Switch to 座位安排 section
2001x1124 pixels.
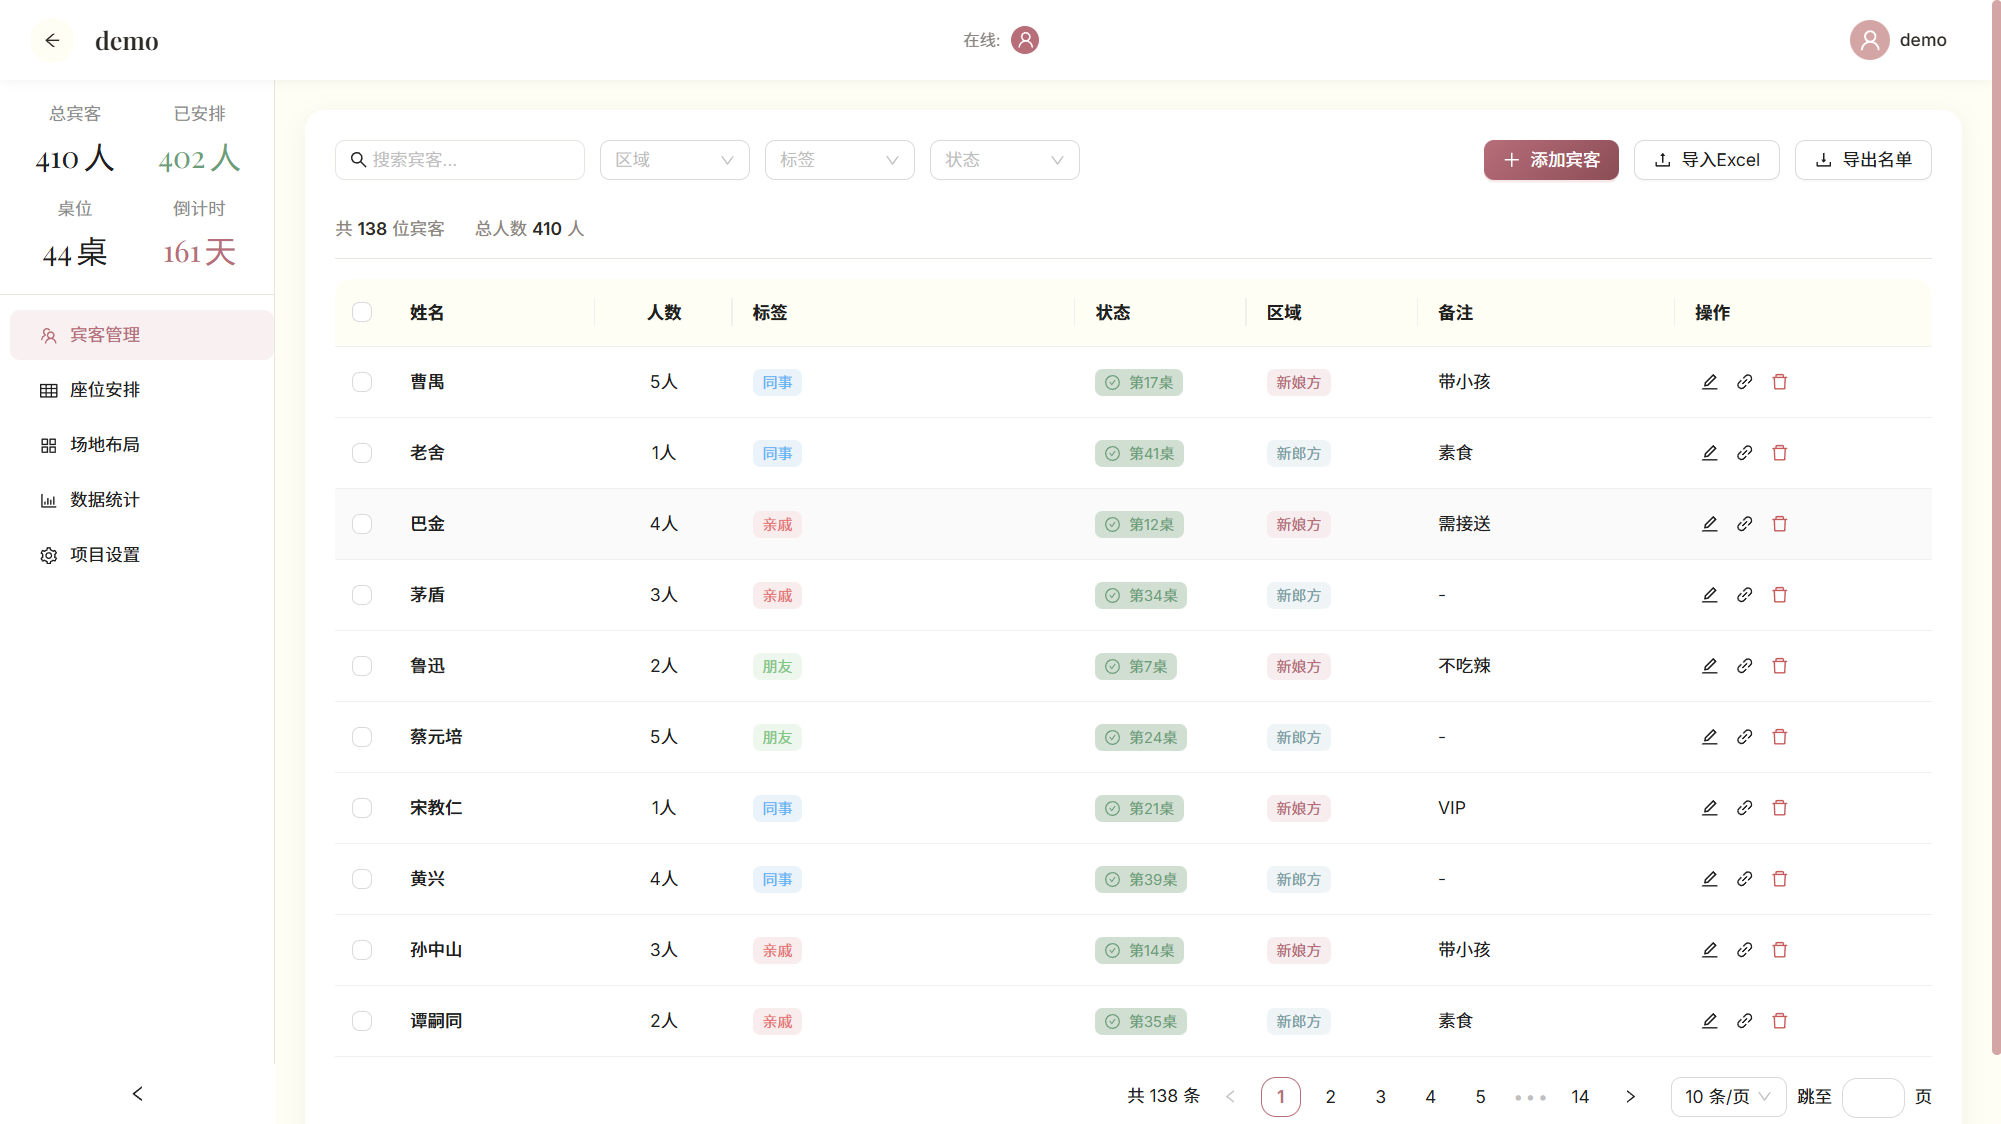142,390
